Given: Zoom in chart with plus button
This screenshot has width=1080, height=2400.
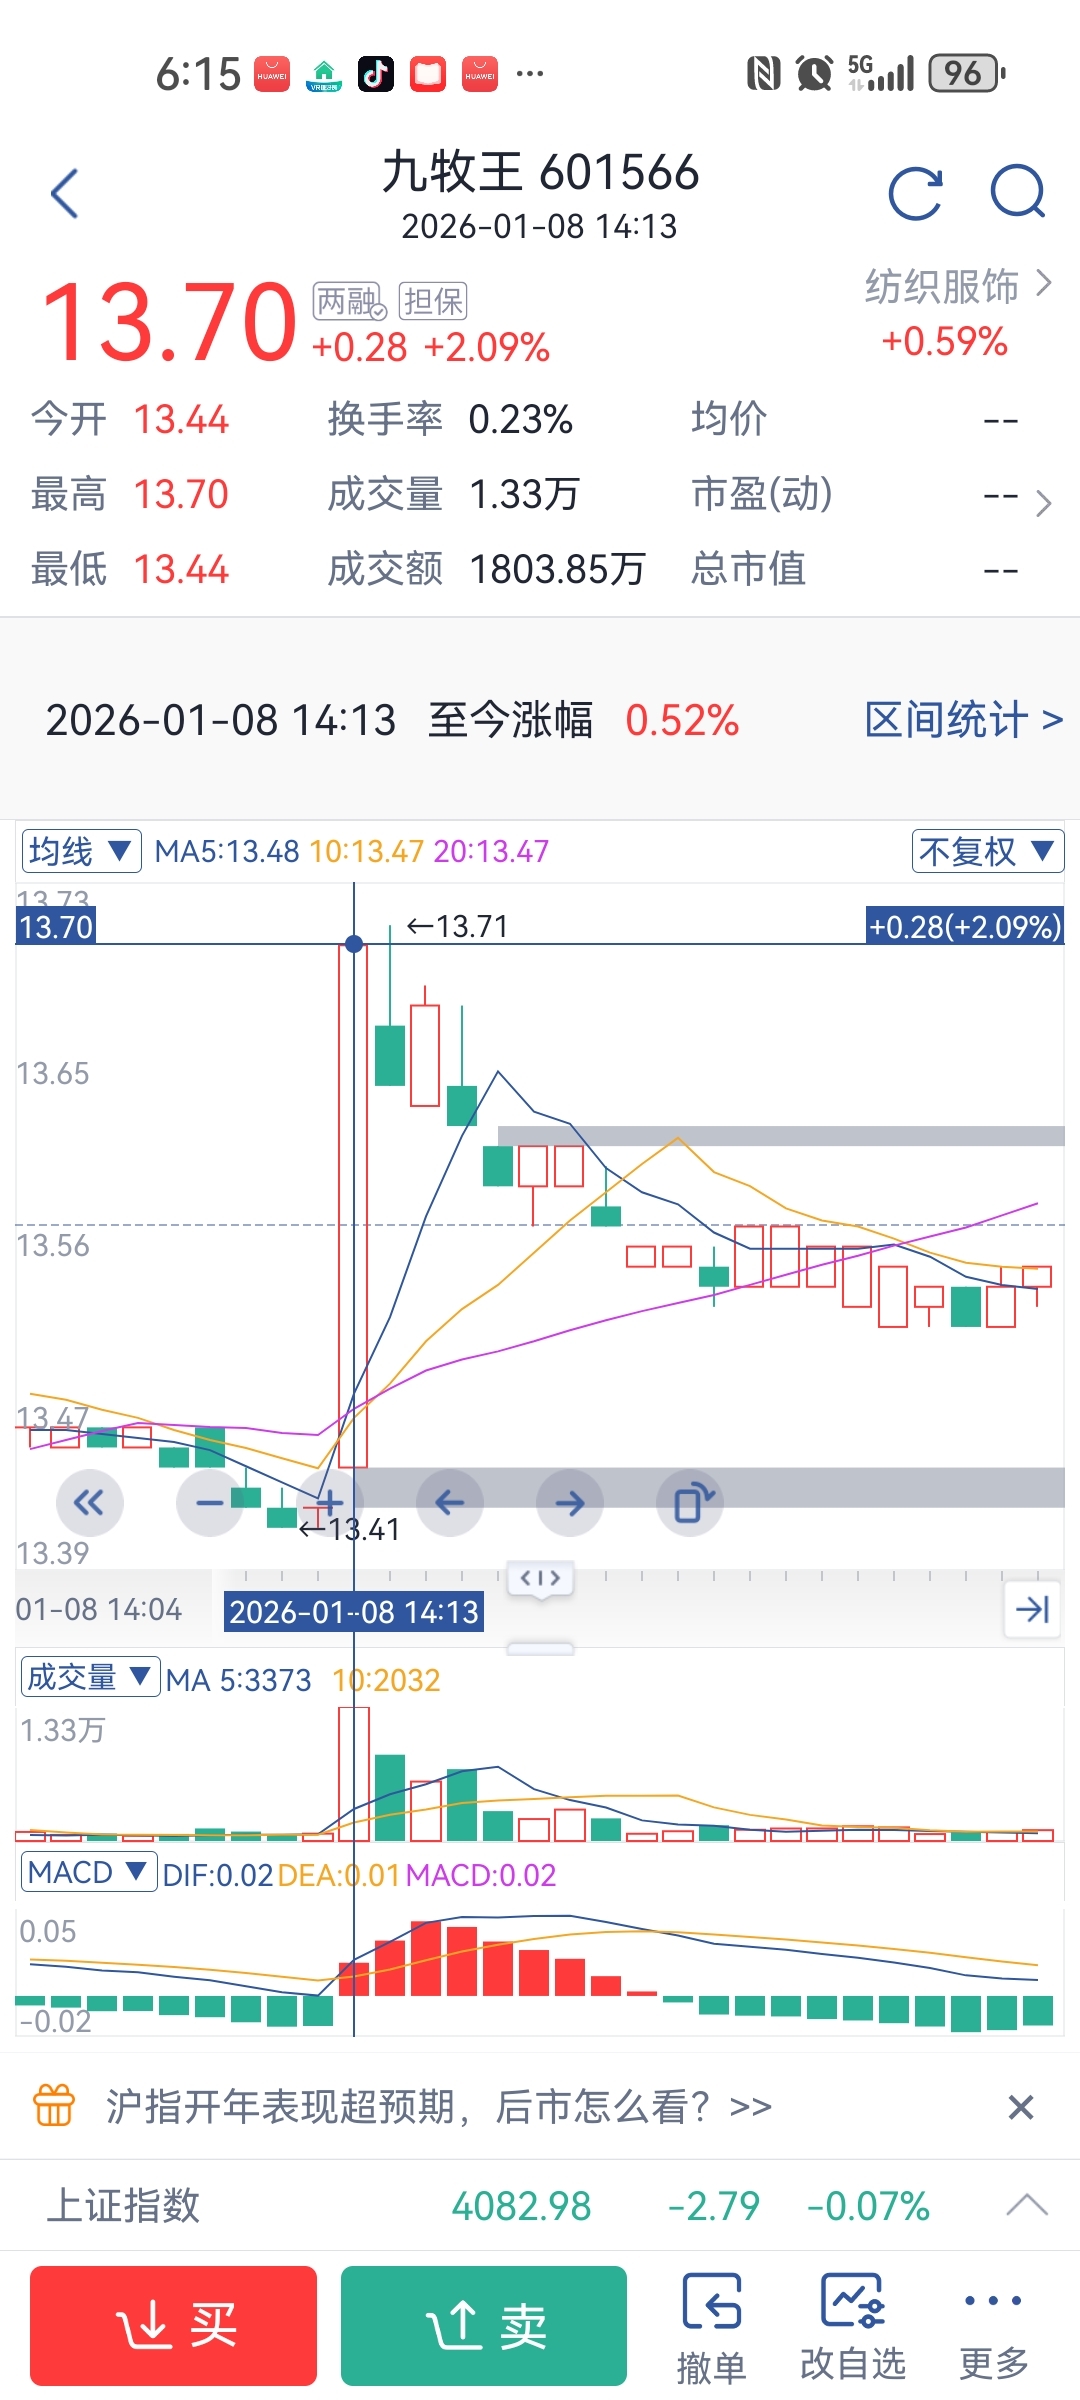Looking at the screenshot, I should (330, 1502).
